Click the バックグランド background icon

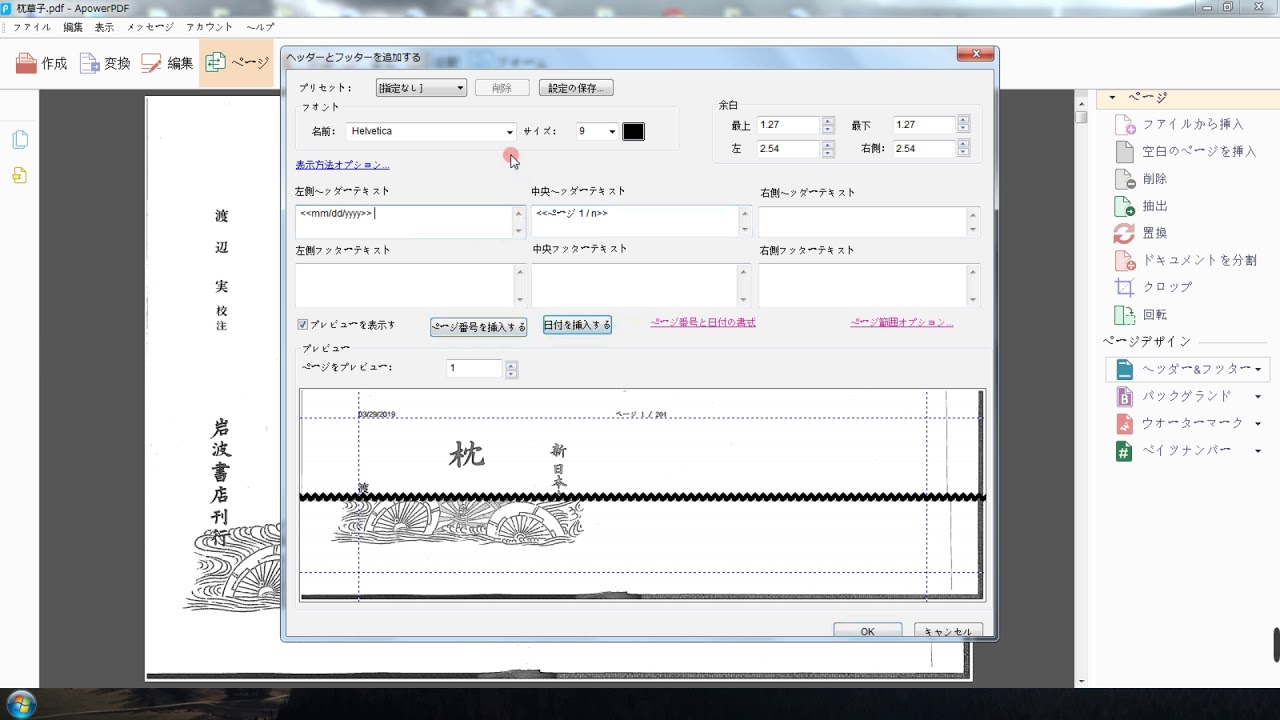(1125, 397)
